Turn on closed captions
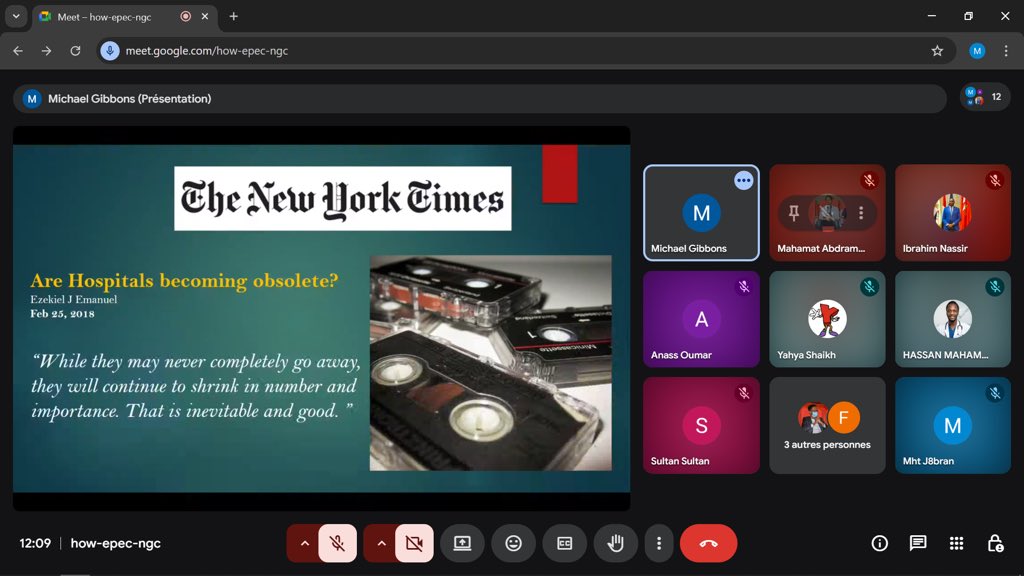 (565, 543)
